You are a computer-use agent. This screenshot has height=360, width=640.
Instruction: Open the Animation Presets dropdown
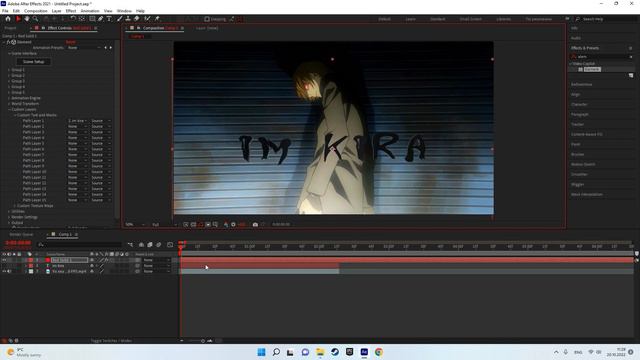pos(84,48)
